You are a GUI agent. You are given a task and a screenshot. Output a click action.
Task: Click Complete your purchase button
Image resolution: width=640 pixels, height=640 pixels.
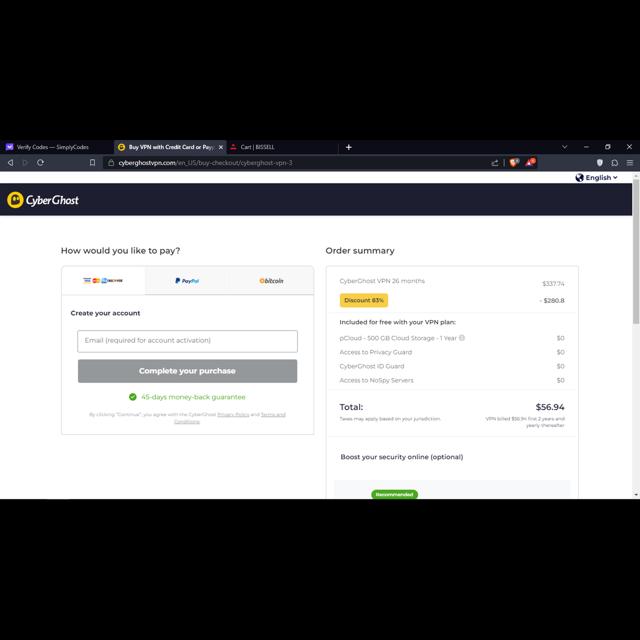pos(187,371)
